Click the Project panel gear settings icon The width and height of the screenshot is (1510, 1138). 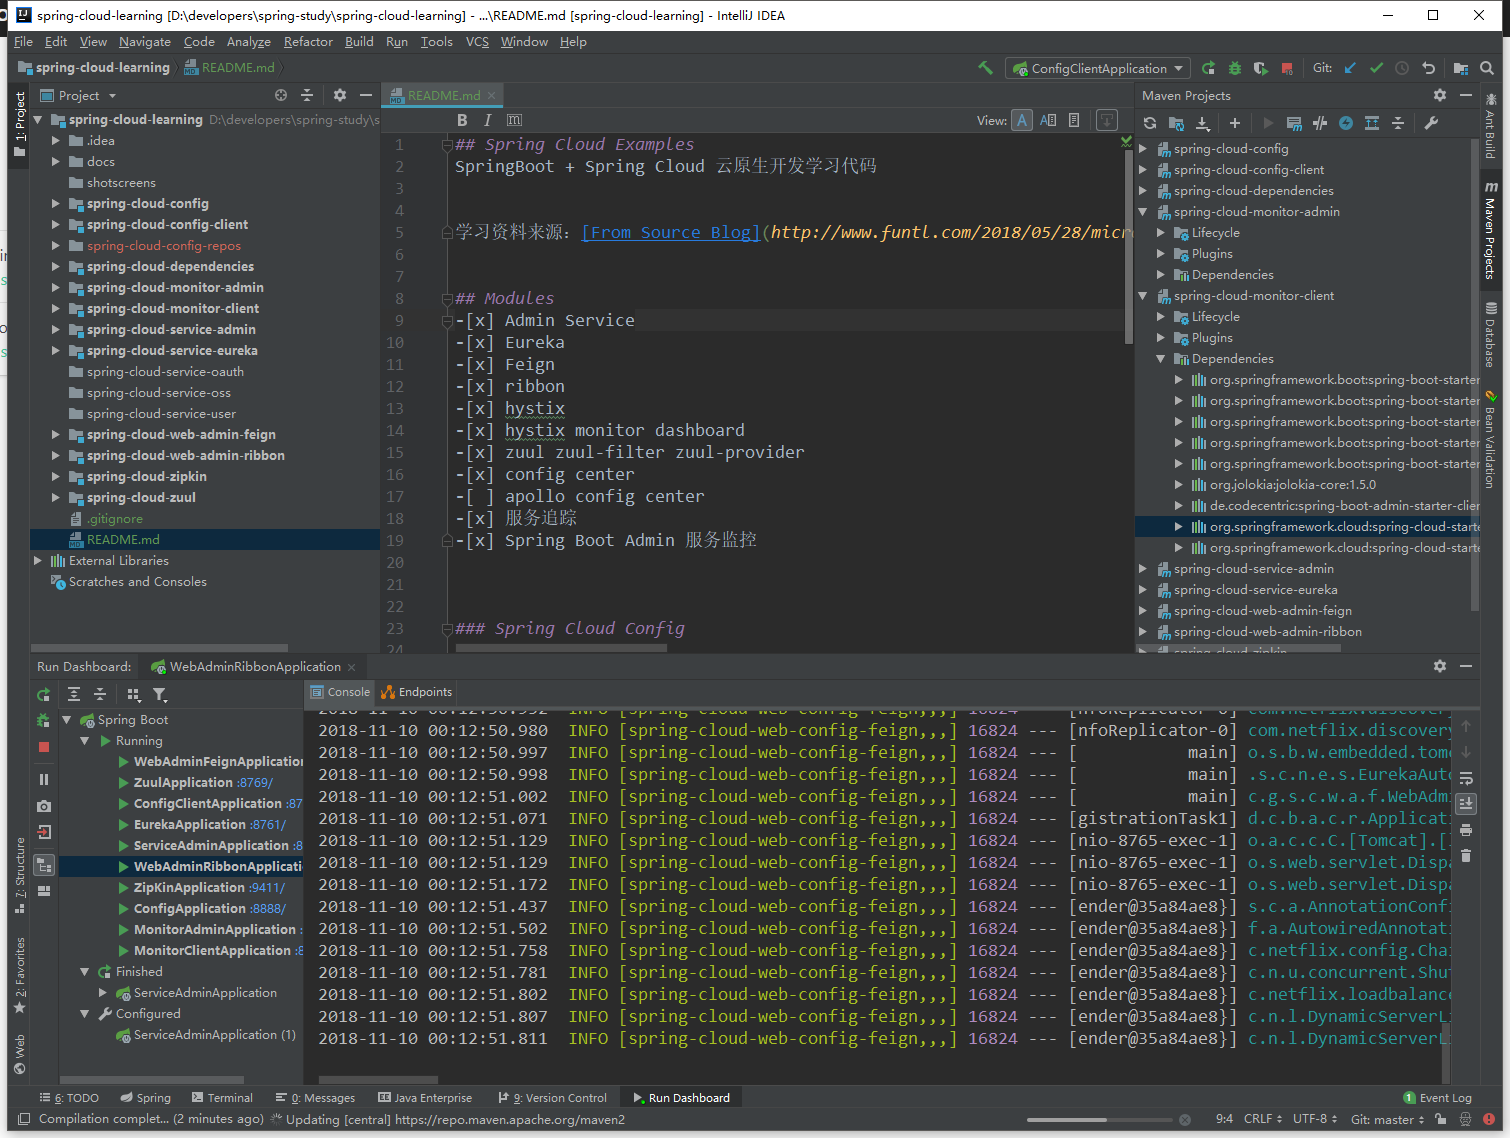(x=340, y=95)
